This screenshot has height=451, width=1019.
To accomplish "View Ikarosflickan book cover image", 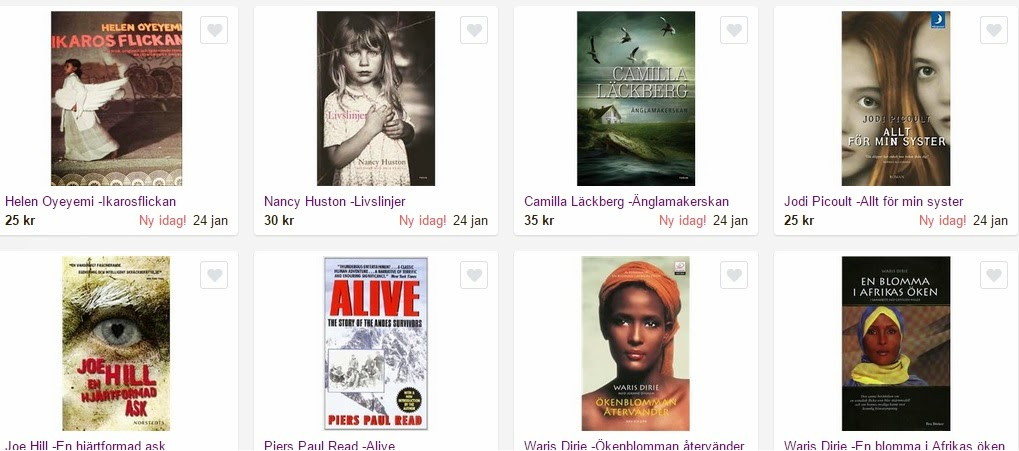I will (116, 99).
